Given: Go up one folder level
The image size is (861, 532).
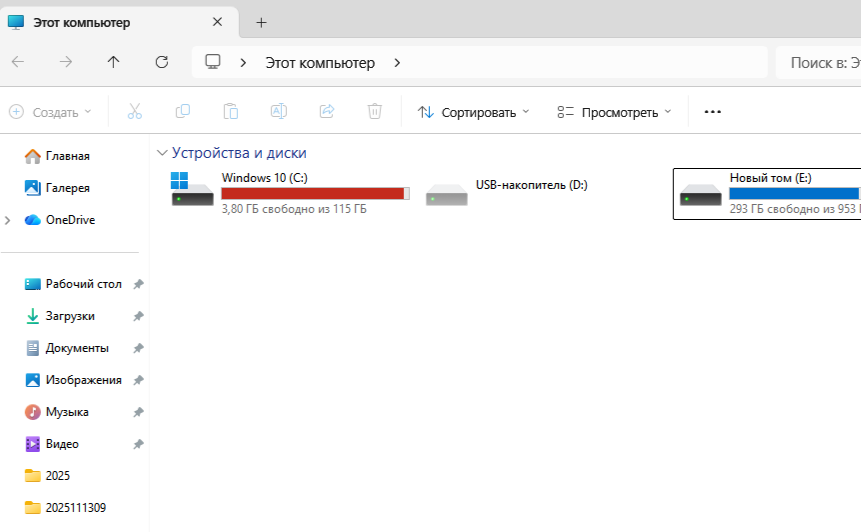Looking at the screenshot, I should click(x=114, y=62).
